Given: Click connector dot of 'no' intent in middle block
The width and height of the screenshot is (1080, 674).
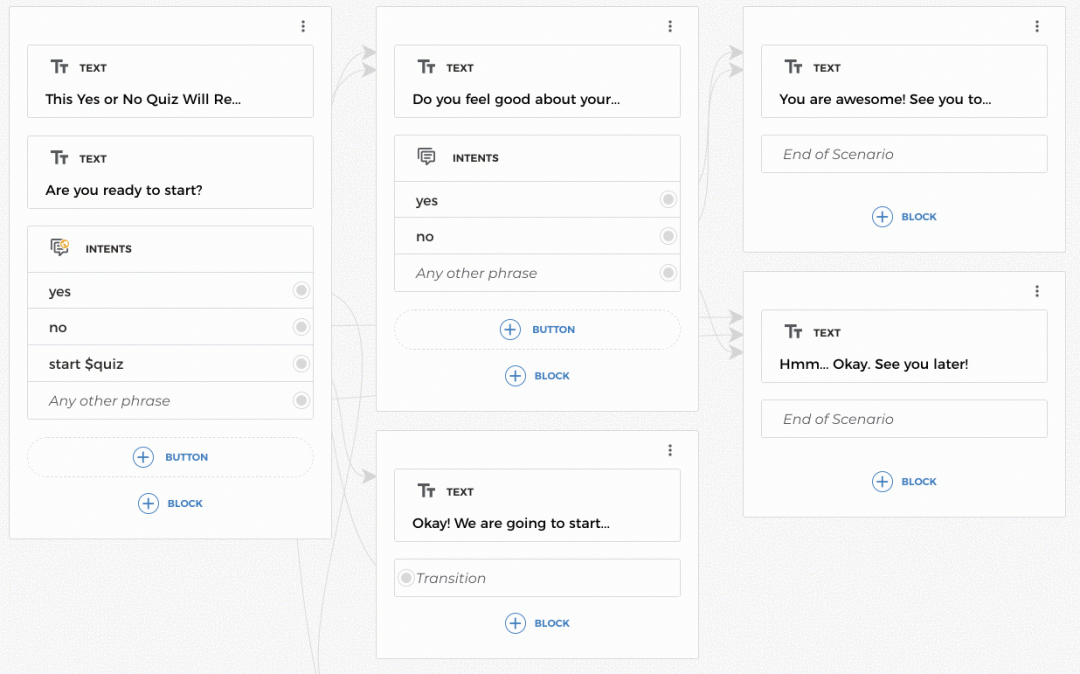Looking at the screenshot, I should (x=668, y=237).
